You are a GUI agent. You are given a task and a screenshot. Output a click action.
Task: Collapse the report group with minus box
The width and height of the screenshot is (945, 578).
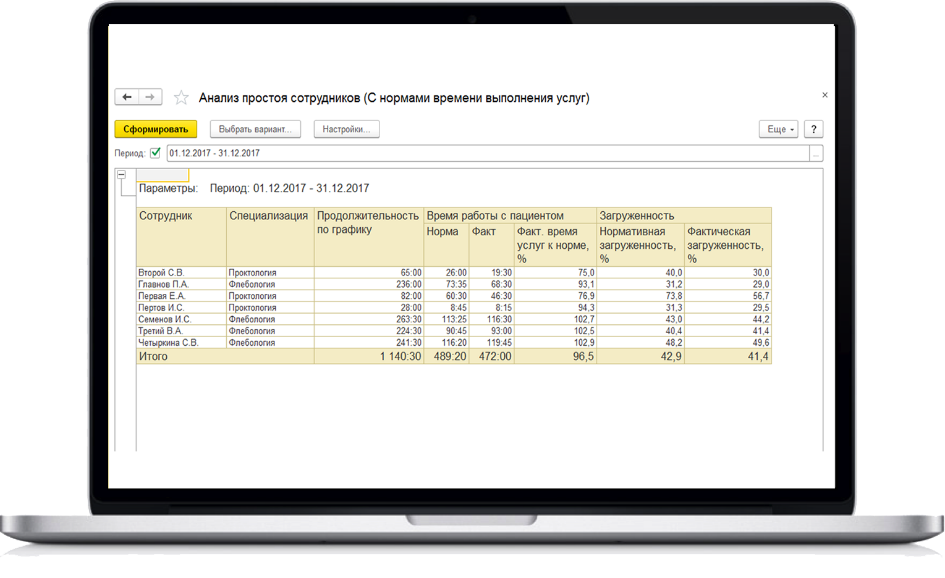tap(122, 175)
